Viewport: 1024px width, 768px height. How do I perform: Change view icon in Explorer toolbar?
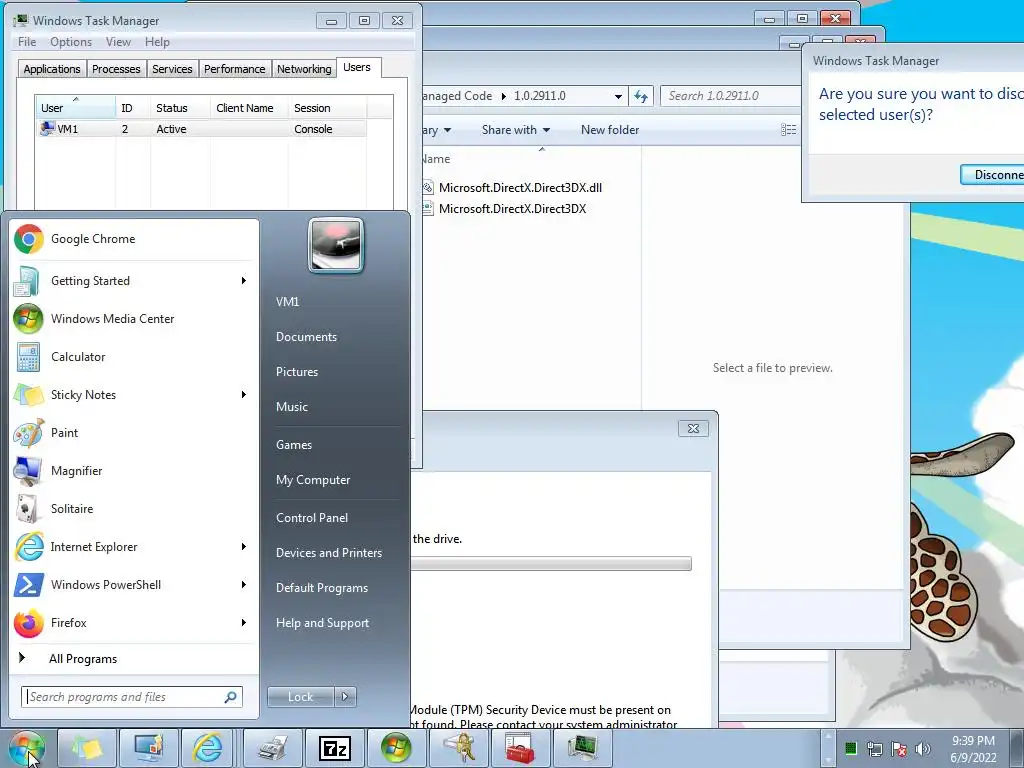(x=788, y=130)
